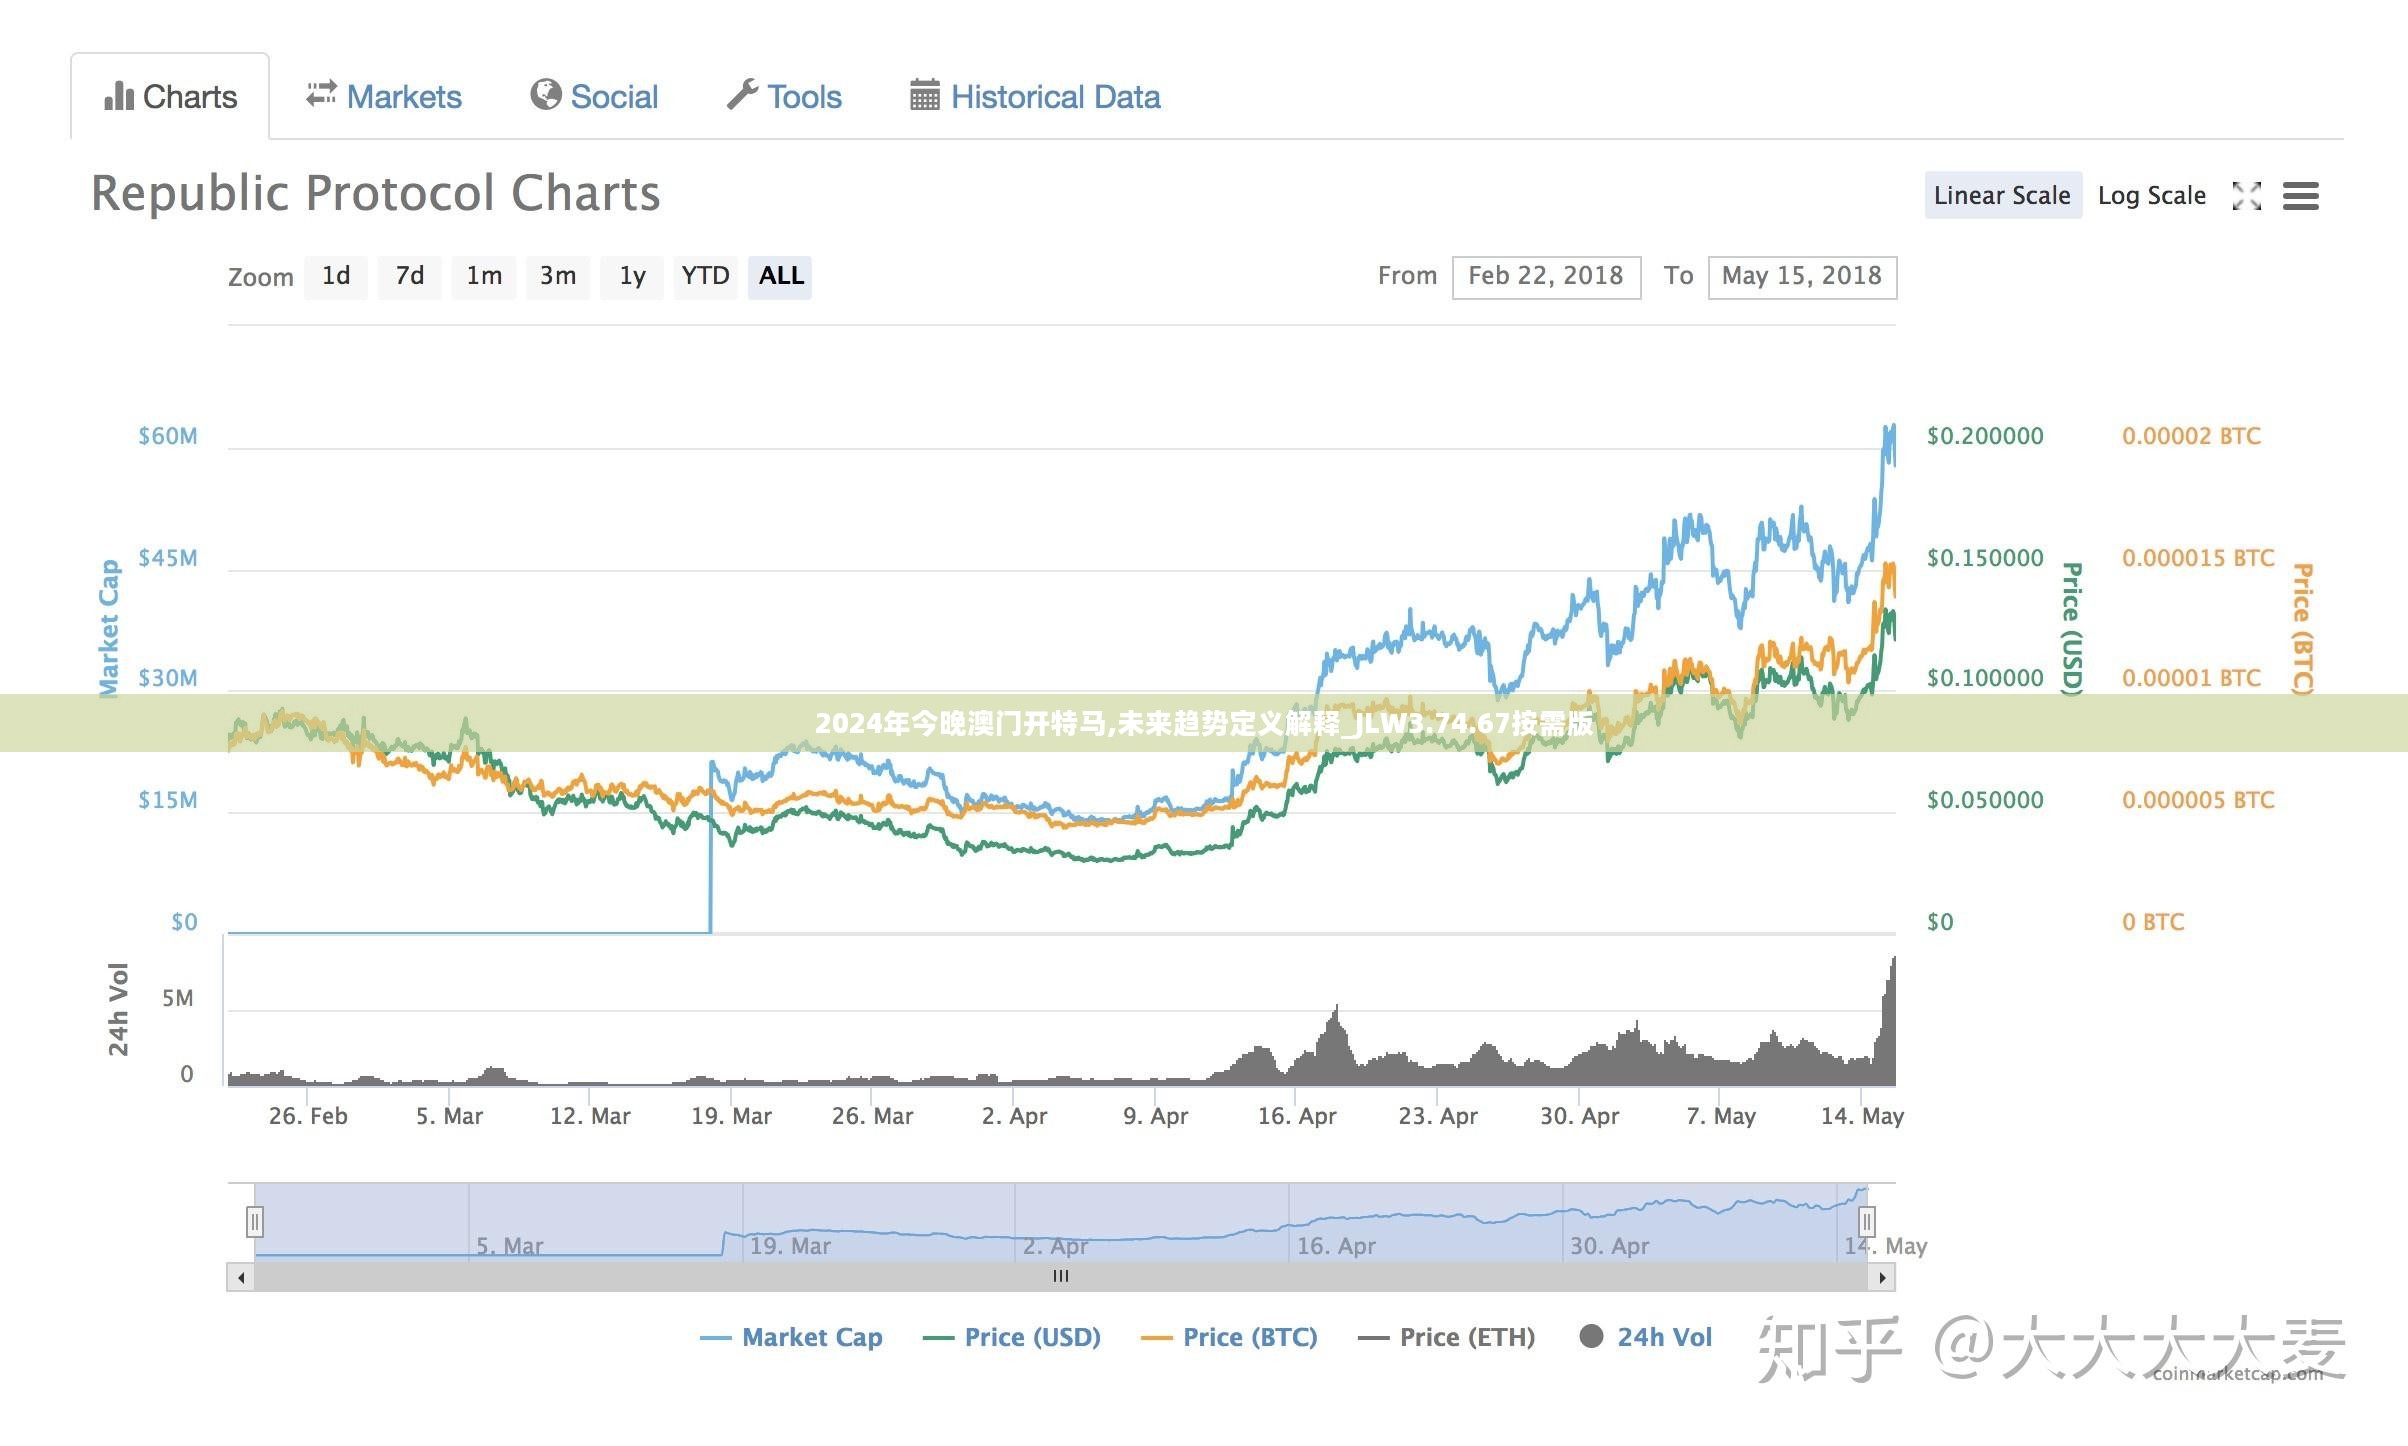2408x1446 pixels.
Task: Toggle fullscreen chart view icon
Action: [2247, 196]
